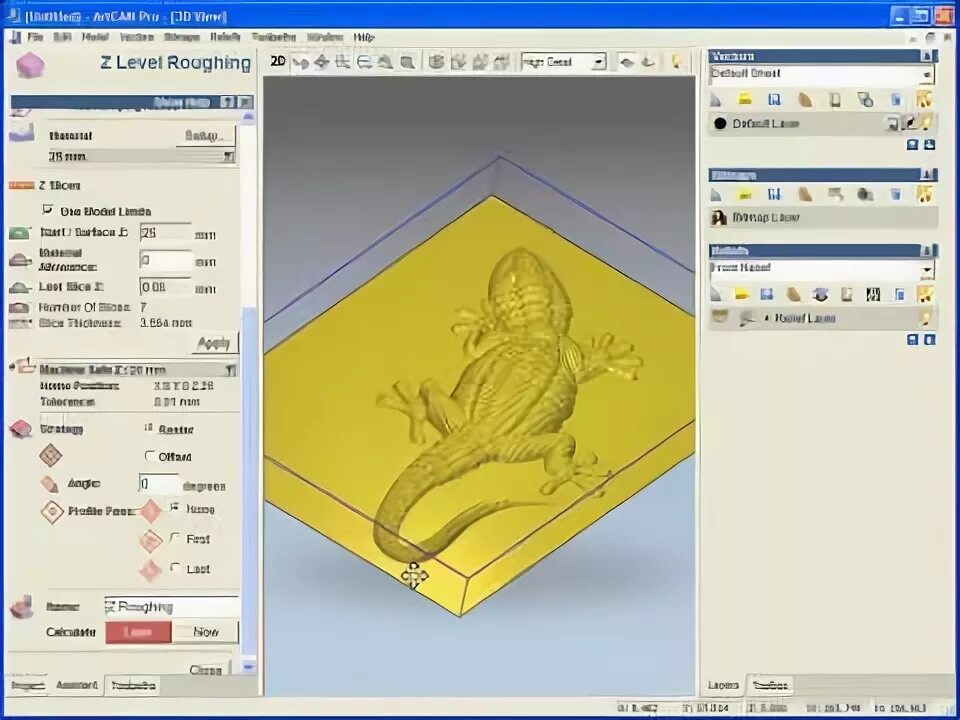The height and width of the screenshot is (720, 960).
Task: Switch to the Toolbox tab at bottom right
Action: pyautogui.click(x=771, y=685)
